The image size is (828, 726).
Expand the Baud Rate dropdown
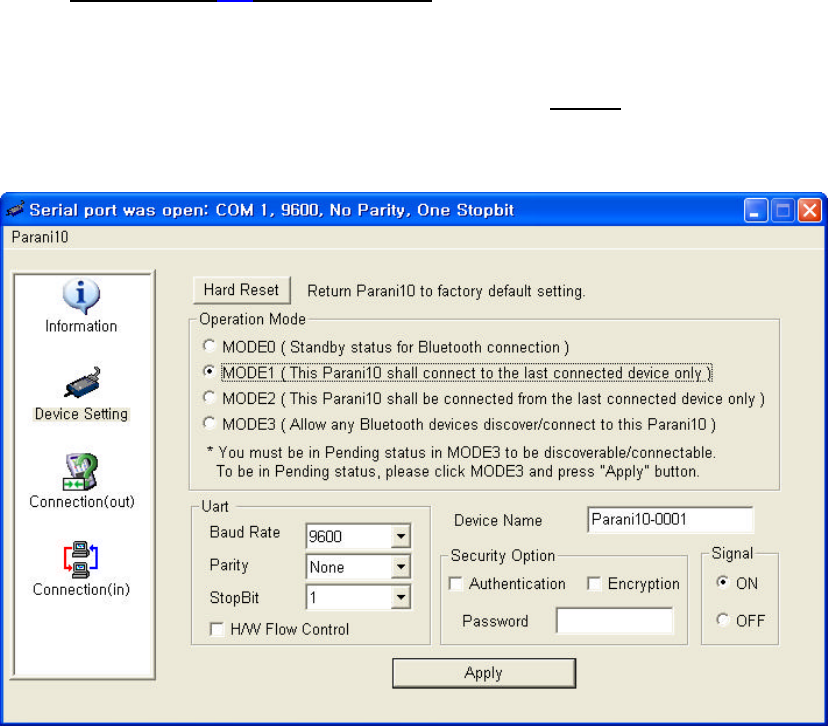pos(401,536)
